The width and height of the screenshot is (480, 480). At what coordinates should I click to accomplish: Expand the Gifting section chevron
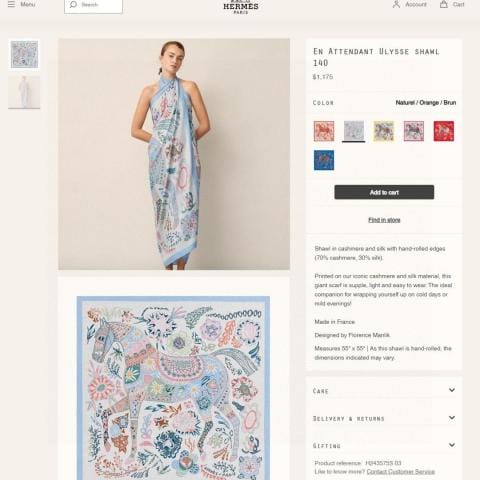pos(452,445)
